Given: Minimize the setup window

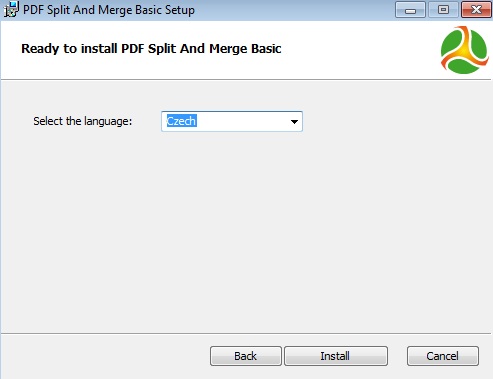Looking at the screenshot, I should pyautogui.click(x=410, y=10).
